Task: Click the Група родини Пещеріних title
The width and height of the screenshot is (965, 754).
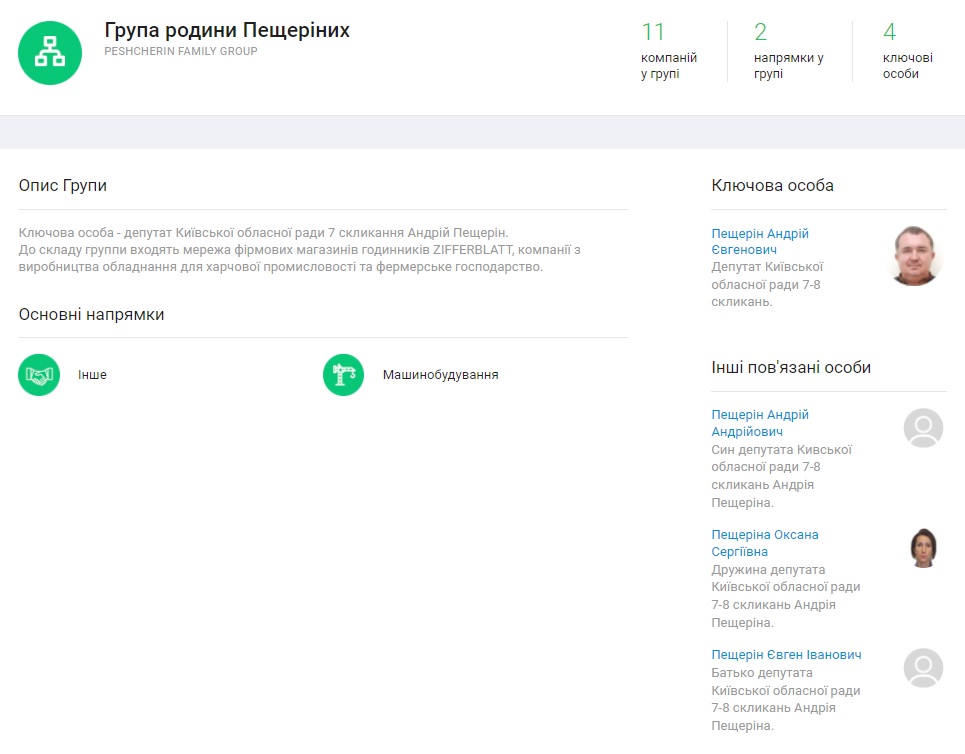Action: point(227,30)
